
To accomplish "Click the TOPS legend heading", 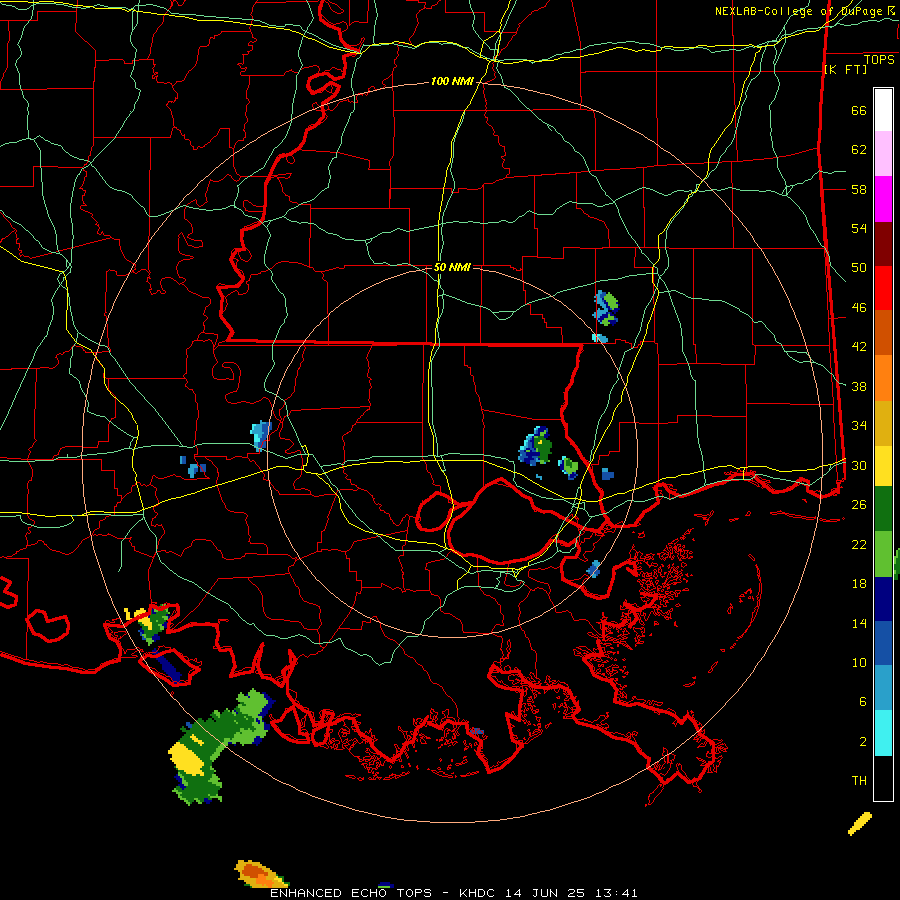I will click(879, 59).
